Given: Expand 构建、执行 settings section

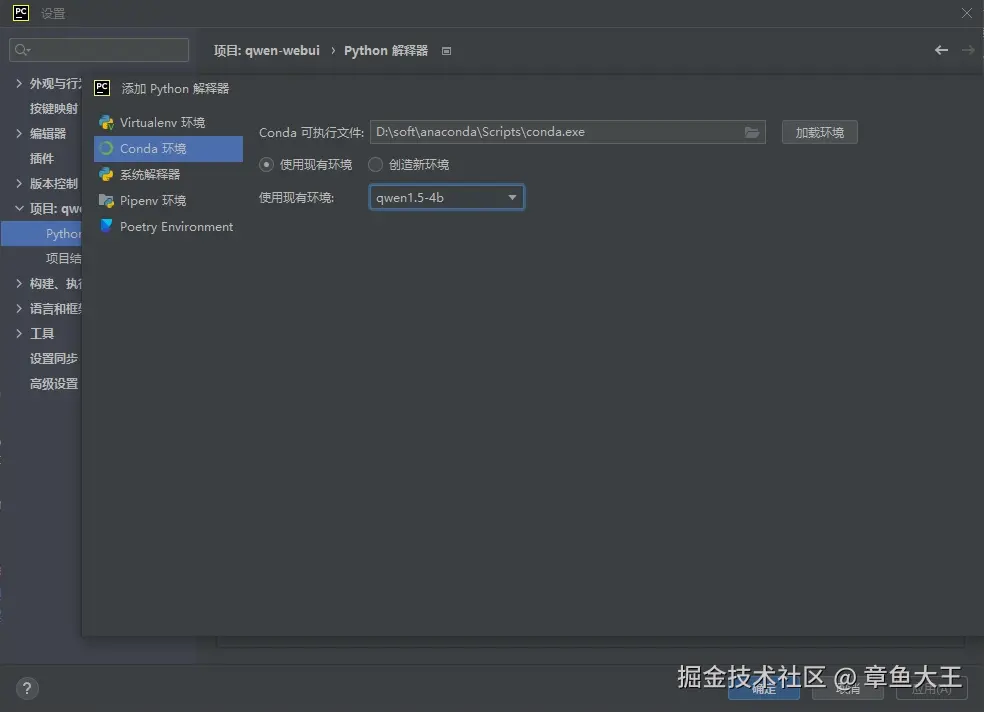Looking at the screenshot, I should [19, 284].
